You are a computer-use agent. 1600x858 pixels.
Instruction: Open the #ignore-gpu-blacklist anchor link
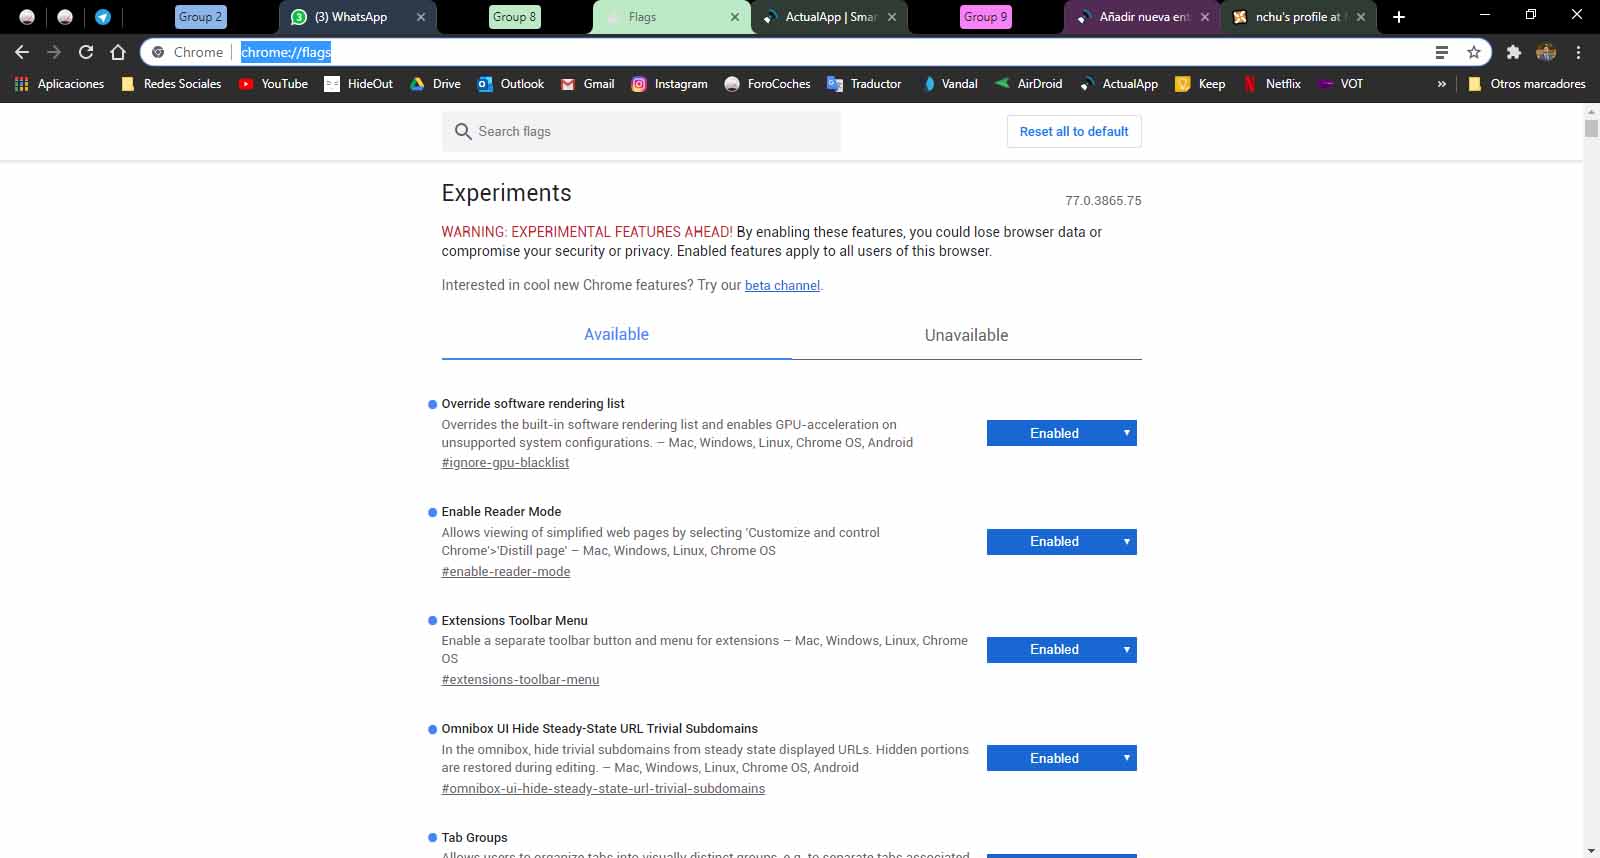click(x=505, y=463)
